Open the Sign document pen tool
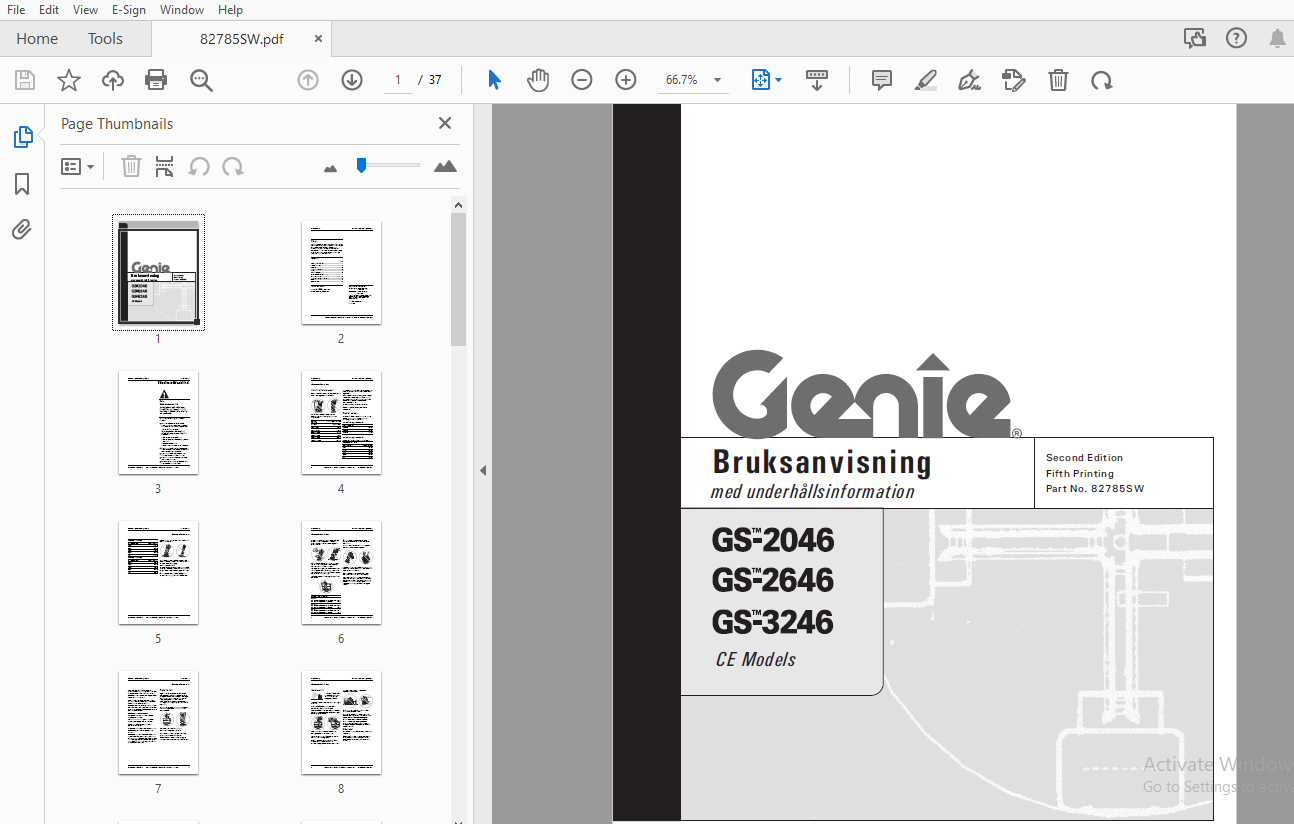The height and width of the screenshot is (824, 1294). [969, 80]
